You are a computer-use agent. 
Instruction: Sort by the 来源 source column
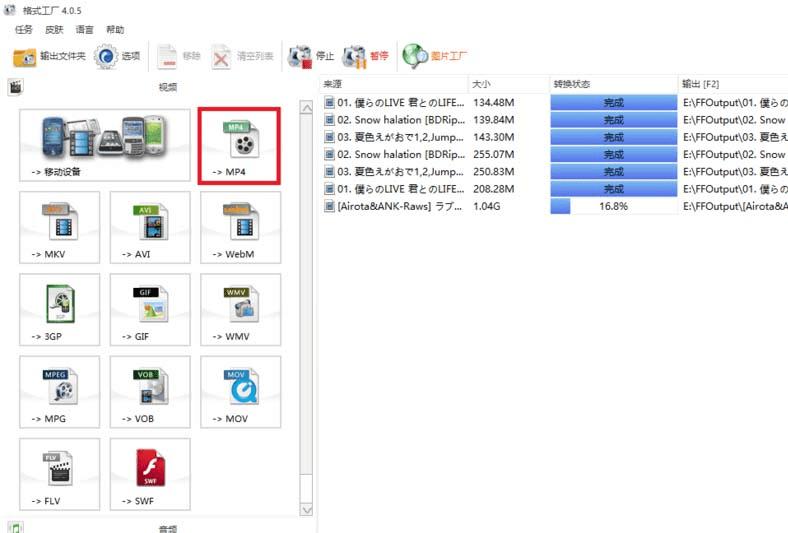point(394,84)
